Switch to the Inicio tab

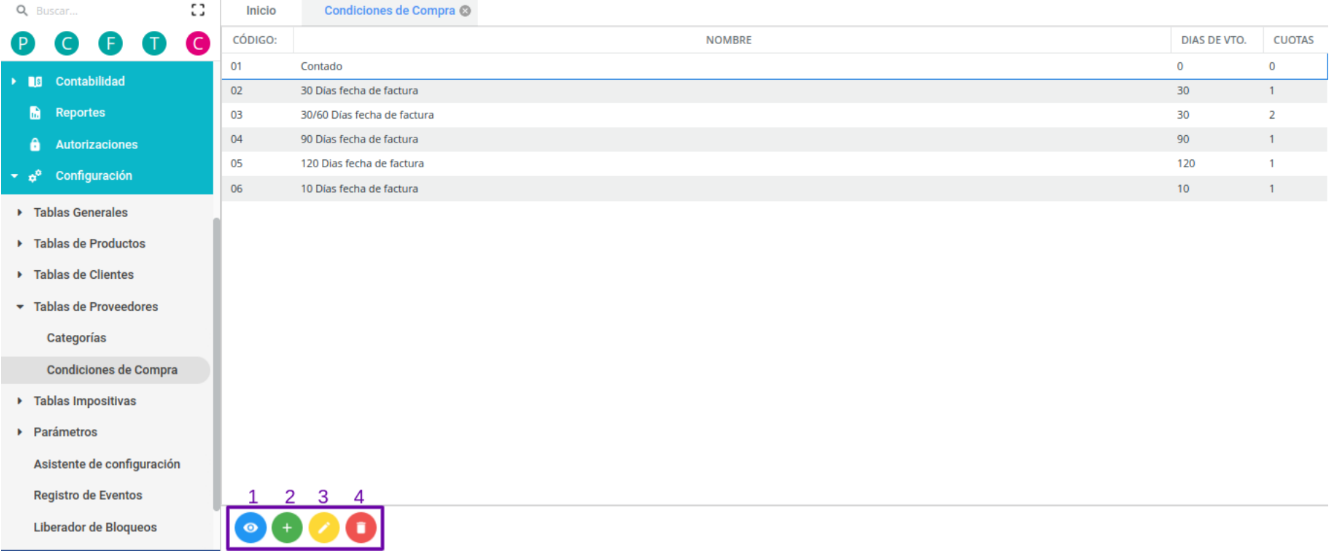[261, 11]
